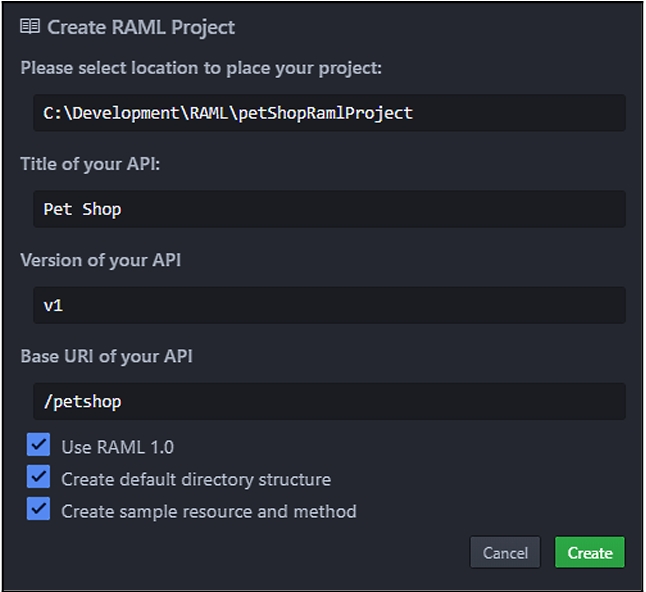Toggle Create sample resource and method checkbox

click(39, 509)
